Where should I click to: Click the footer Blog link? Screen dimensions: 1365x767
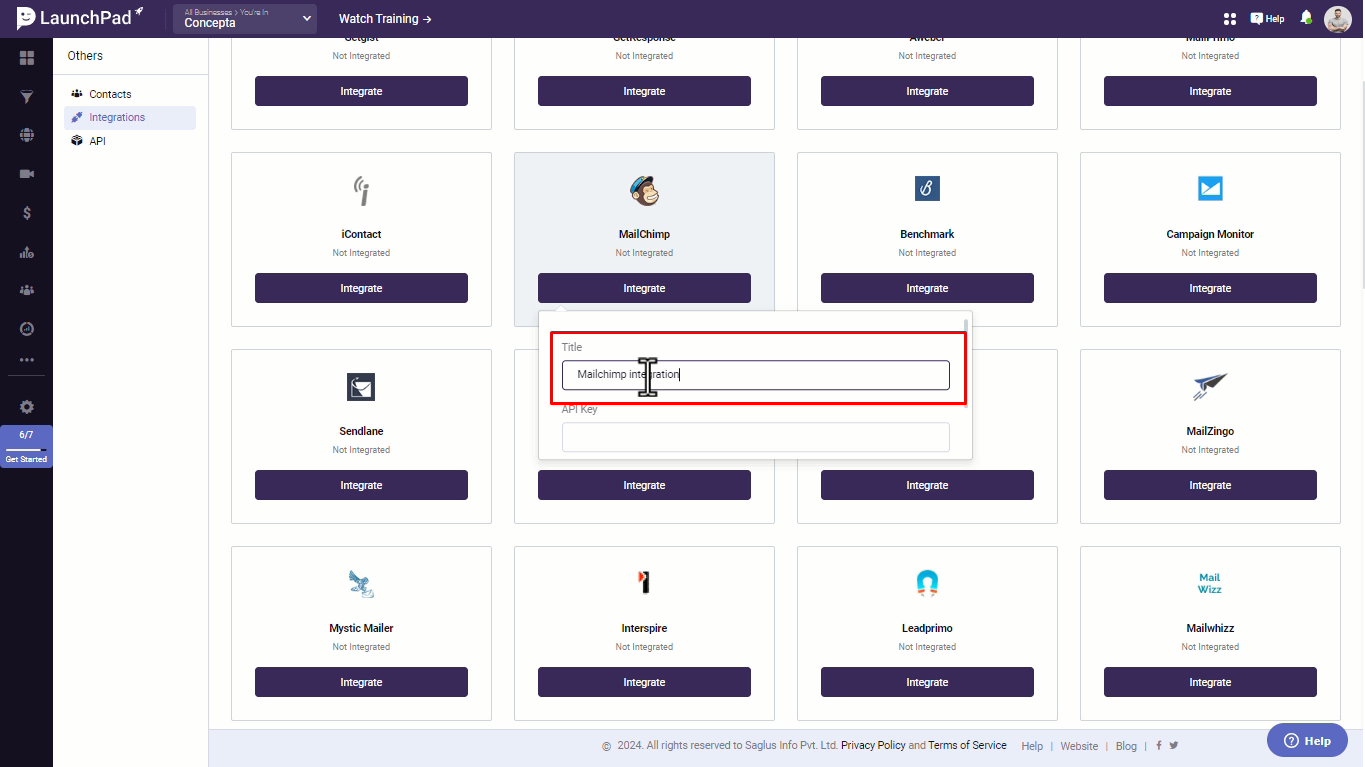(1126, 746)
